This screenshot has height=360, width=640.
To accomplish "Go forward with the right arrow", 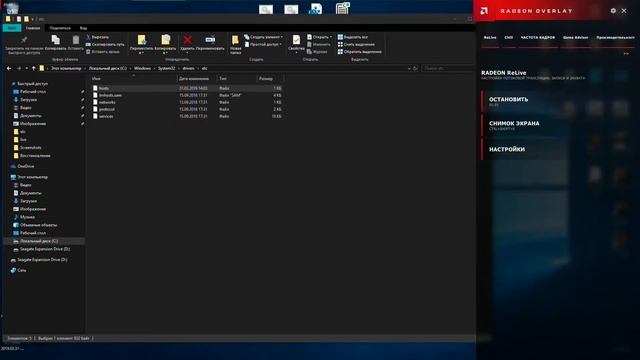I will 19,69.
